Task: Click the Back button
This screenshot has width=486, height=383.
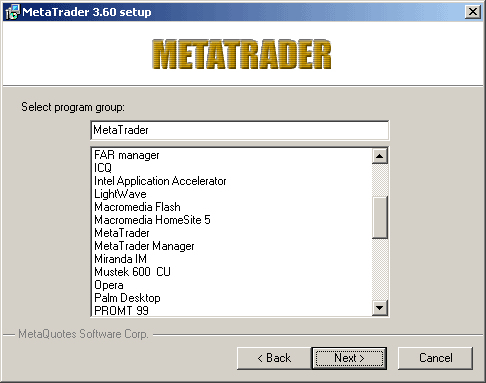Action: [274, 358]
